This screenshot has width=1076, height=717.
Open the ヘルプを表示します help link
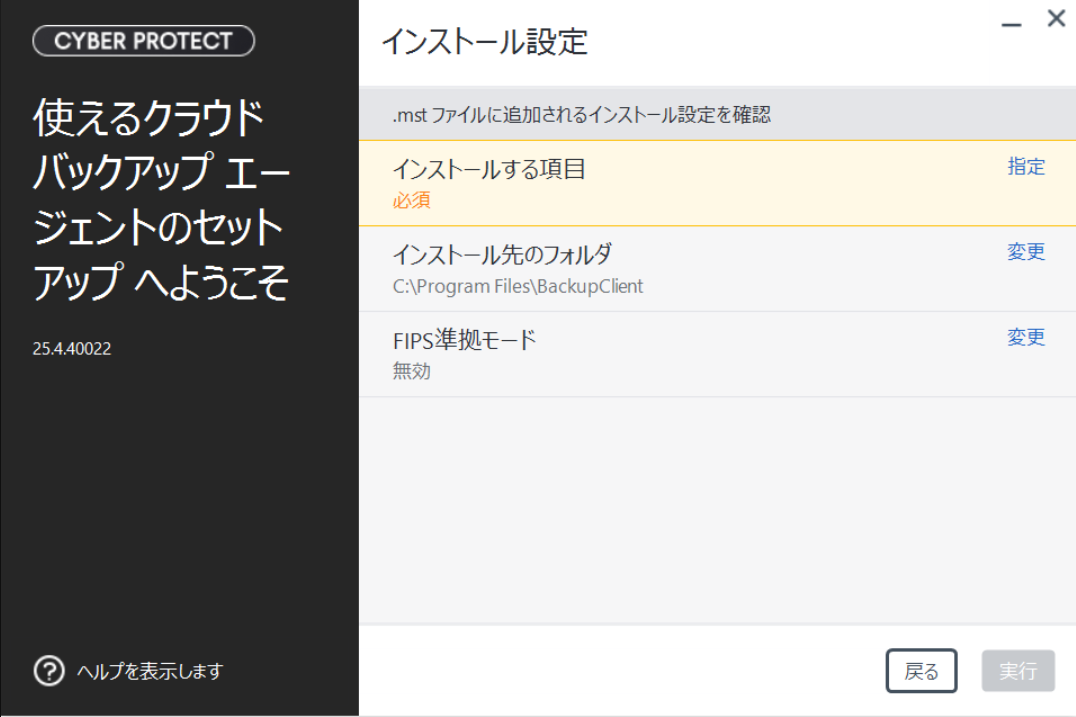click(x=150, y=671)
